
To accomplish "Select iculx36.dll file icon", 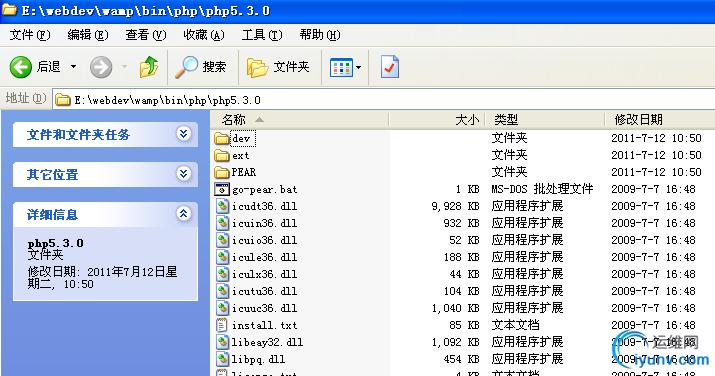I will [x=222, y=274].
